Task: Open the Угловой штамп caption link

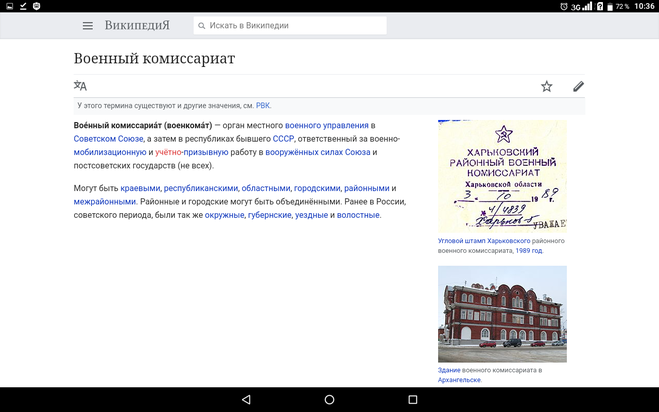Action: 461,241
